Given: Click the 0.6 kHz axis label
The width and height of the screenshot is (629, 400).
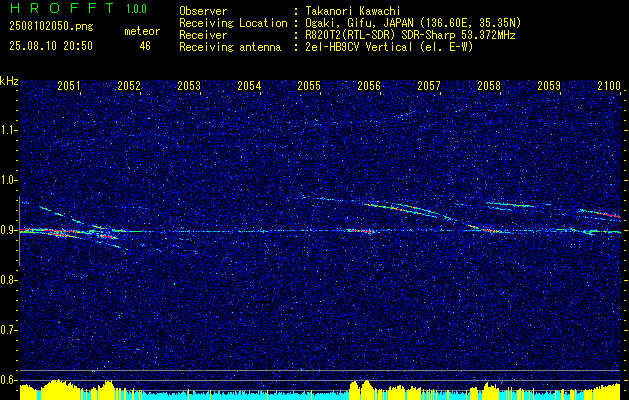Looking at the screenshot, I should [x=8, y=380].
